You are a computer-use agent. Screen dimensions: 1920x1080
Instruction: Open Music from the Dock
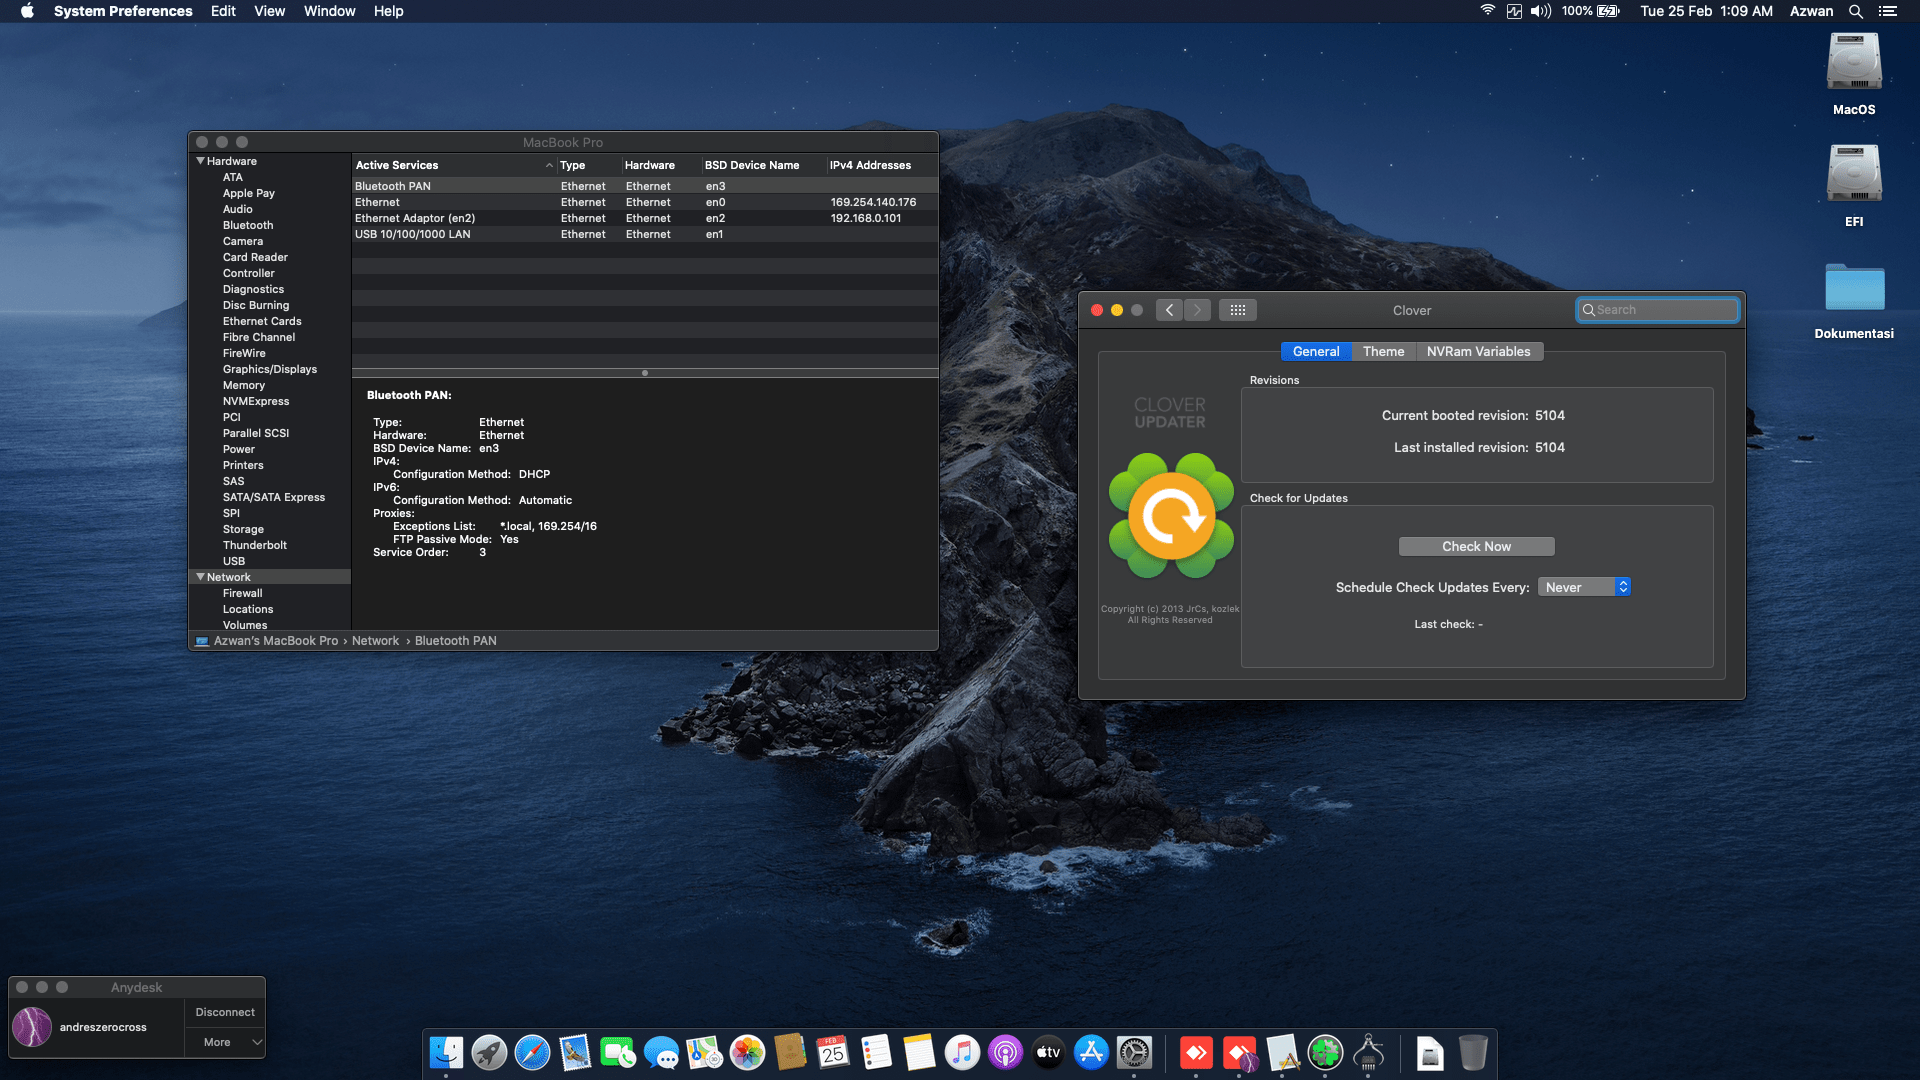tap(962, 1052)
